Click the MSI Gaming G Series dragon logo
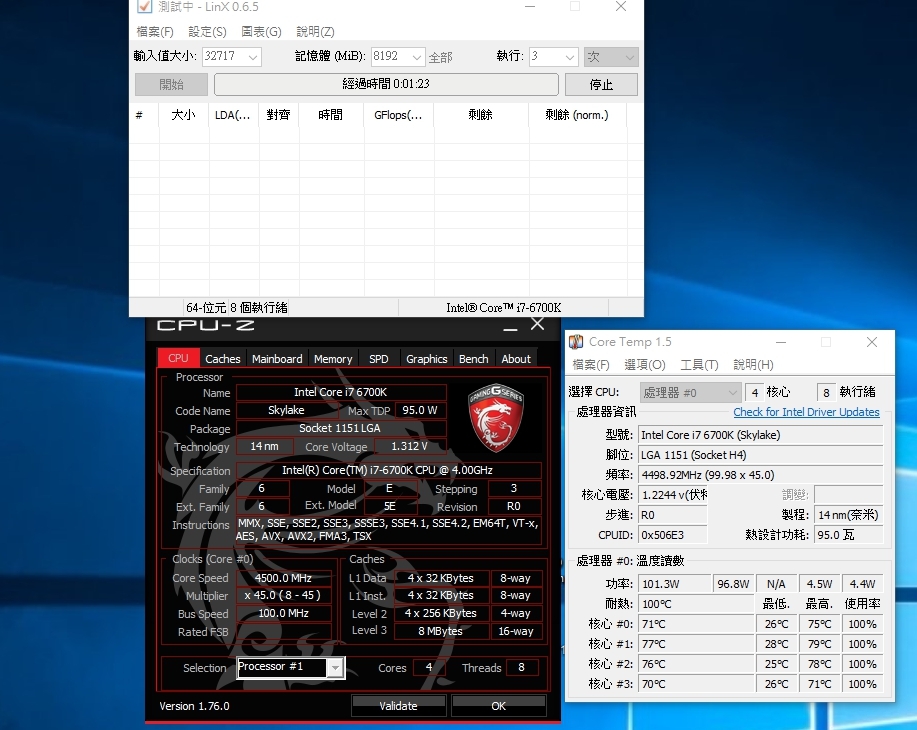Image resolution: width=917 pixels, height=730 pixels. [495, 418]
